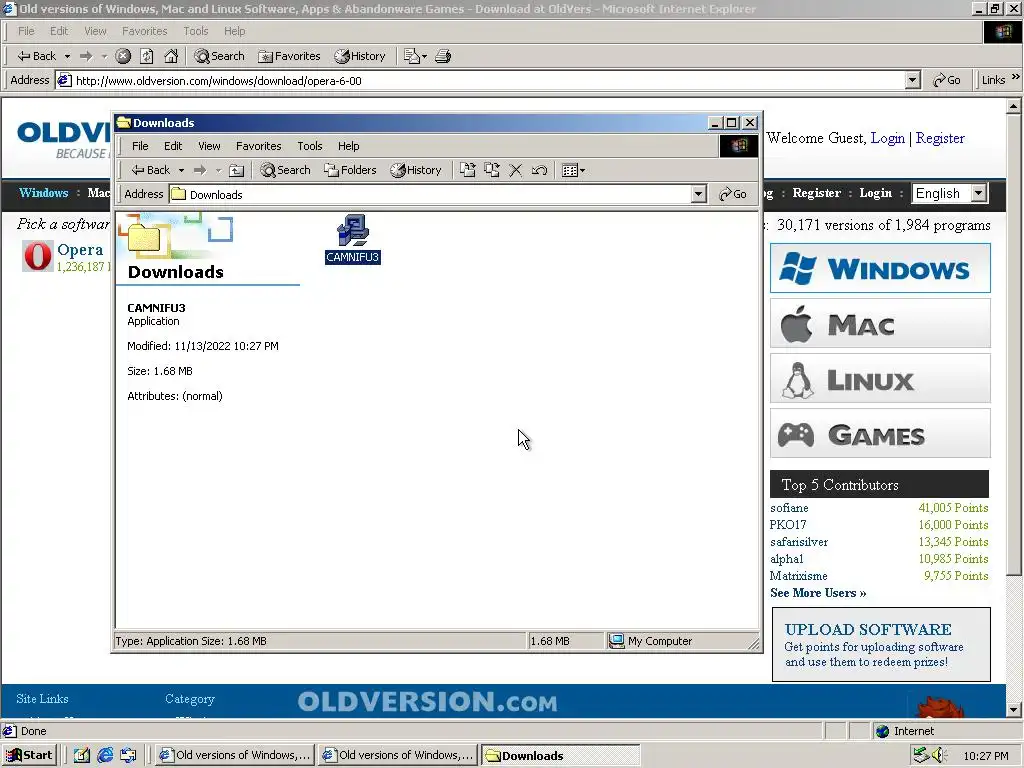
Task: Expand the Links toolbar chevron
Action: pos(1016,77)
